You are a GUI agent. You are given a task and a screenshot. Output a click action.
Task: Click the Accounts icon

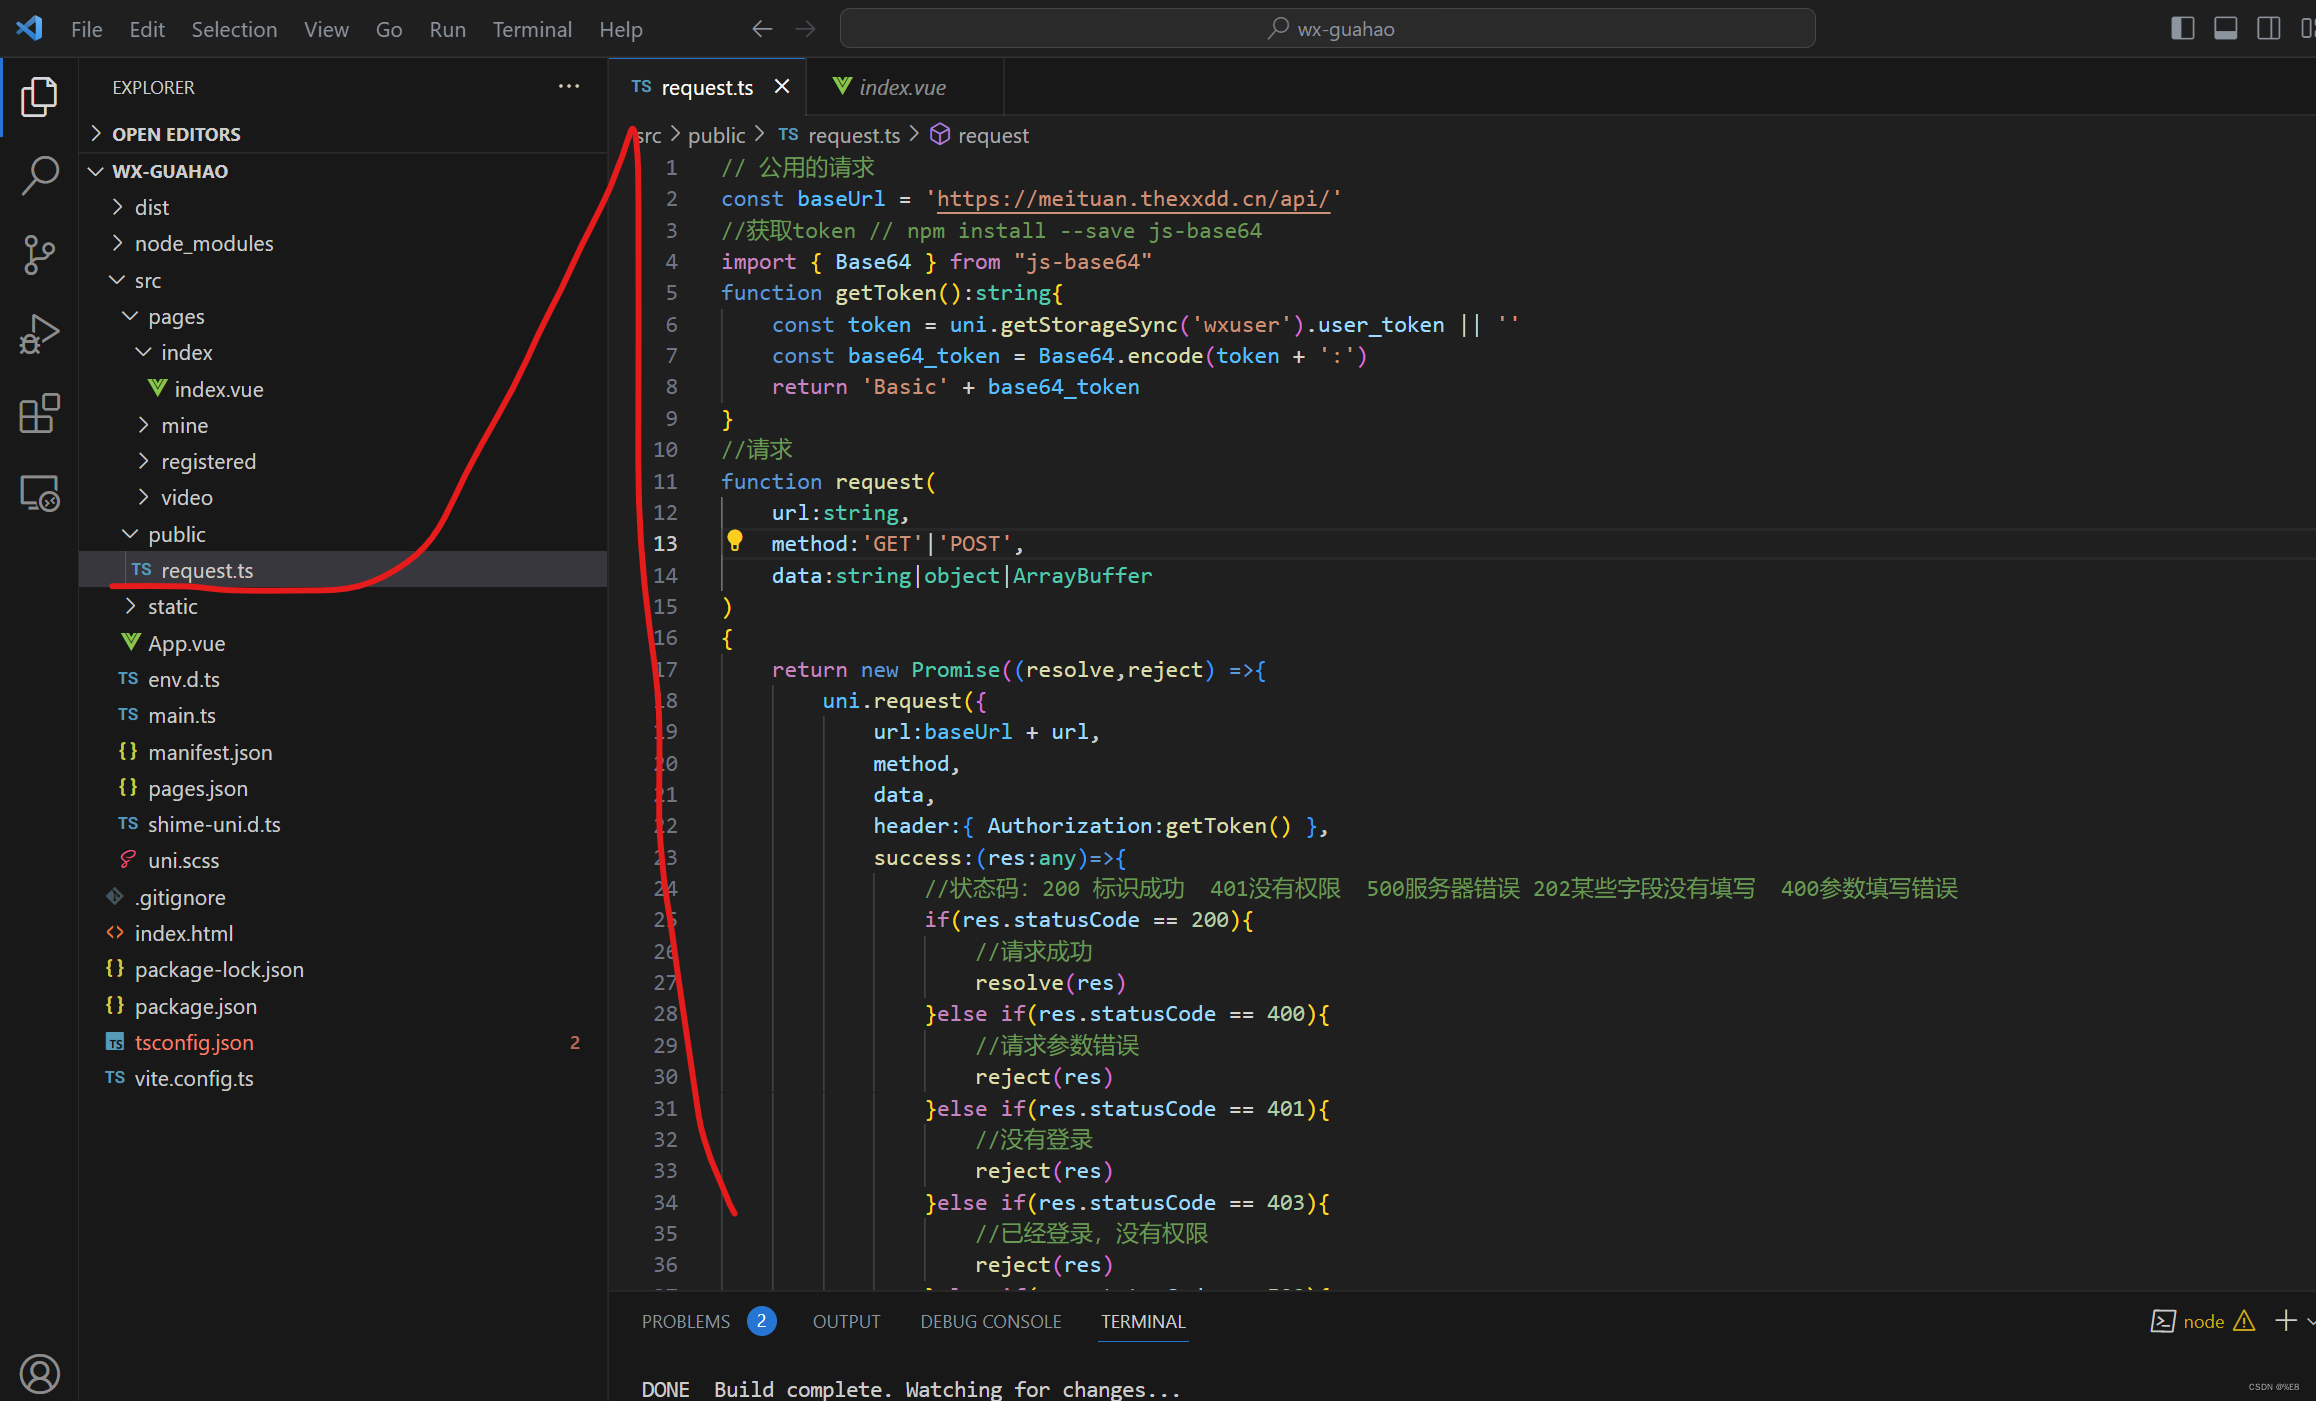pyautogui.click(x=39, y=1373)
